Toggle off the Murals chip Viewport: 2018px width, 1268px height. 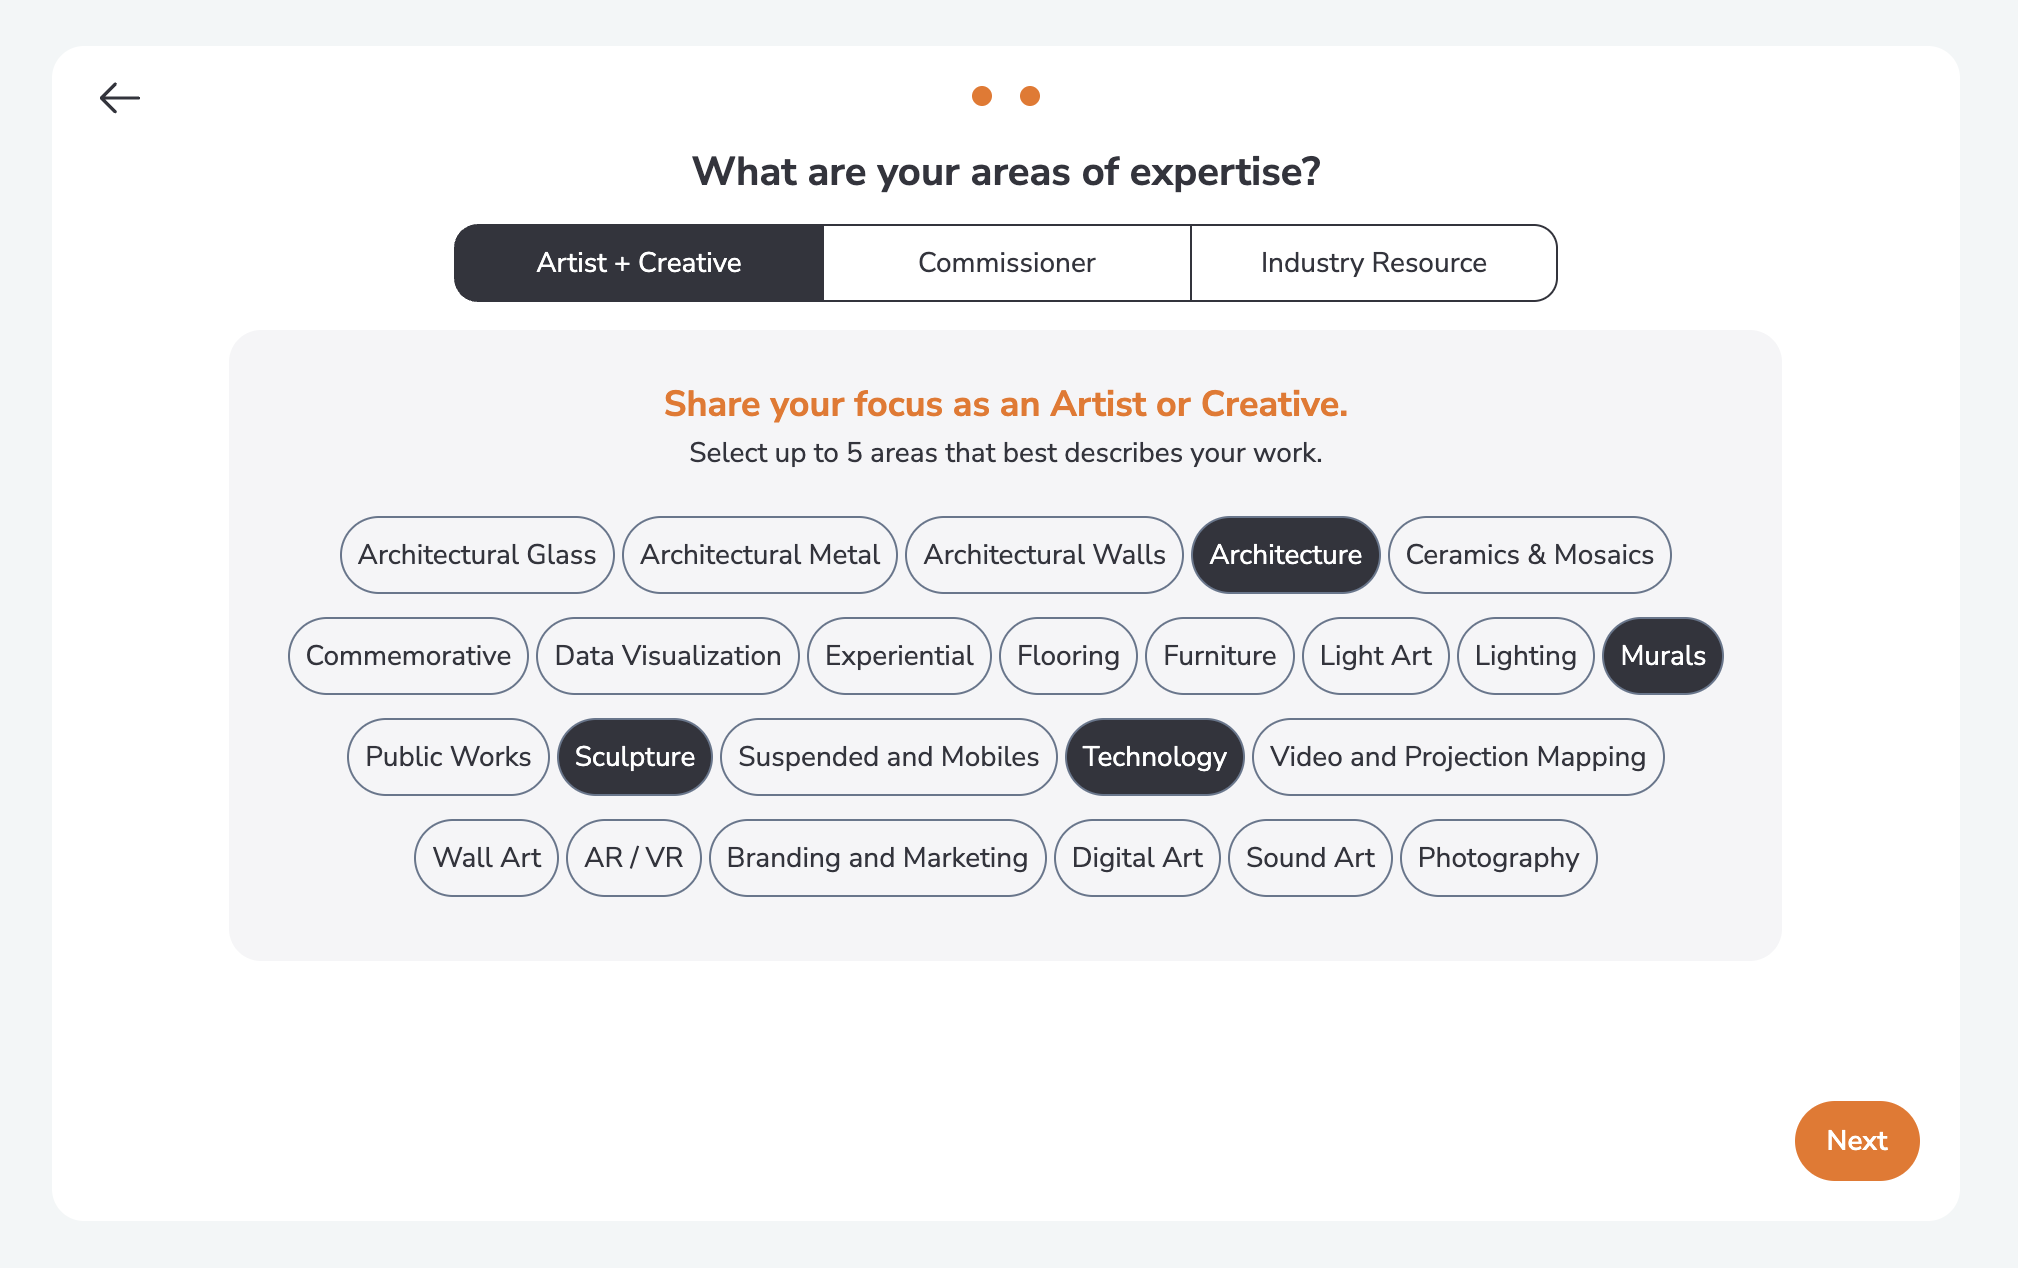1662,656
